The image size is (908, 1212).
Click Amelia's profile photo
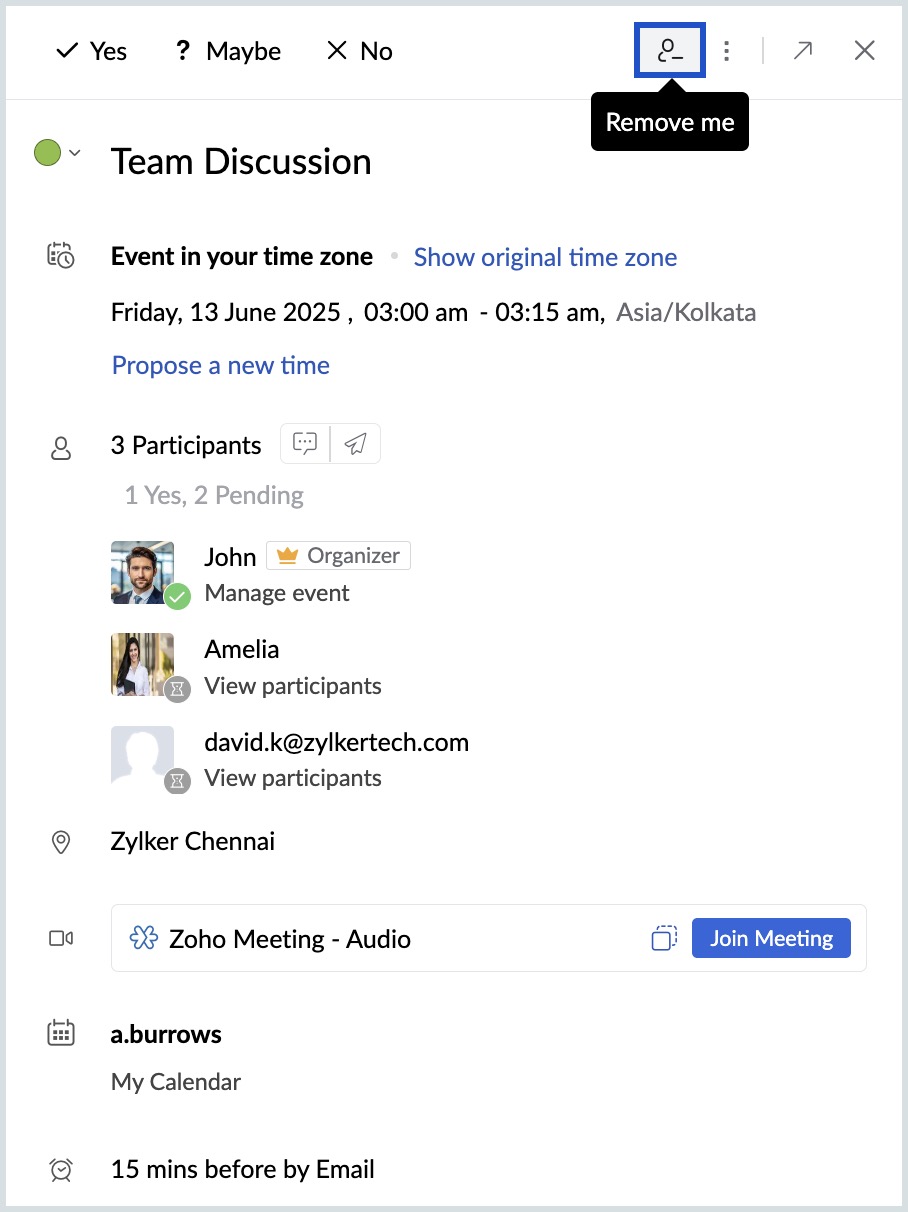tap(142, 664)
